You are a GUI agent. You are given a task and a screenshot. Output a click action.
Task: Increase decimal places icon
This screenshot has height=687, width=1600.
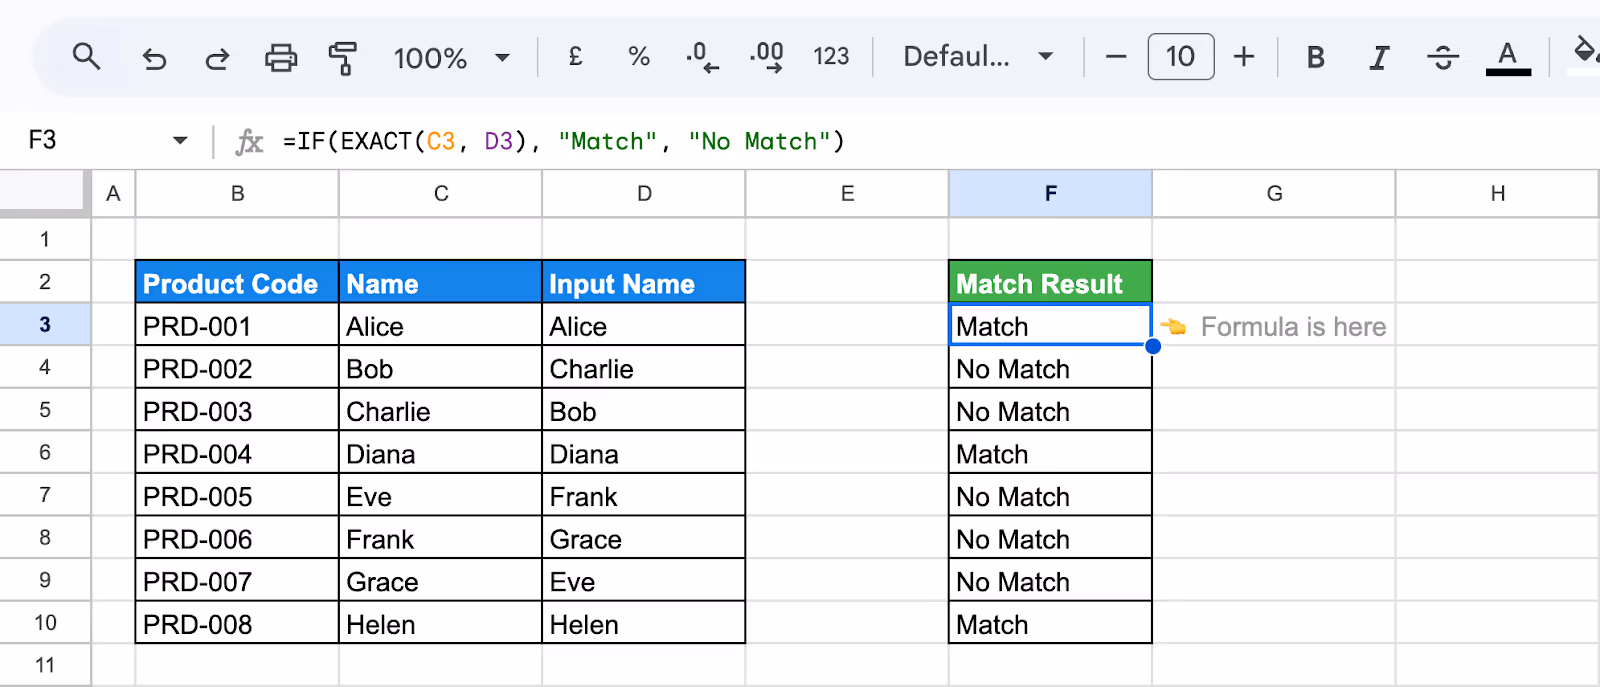tap(767, 57)
